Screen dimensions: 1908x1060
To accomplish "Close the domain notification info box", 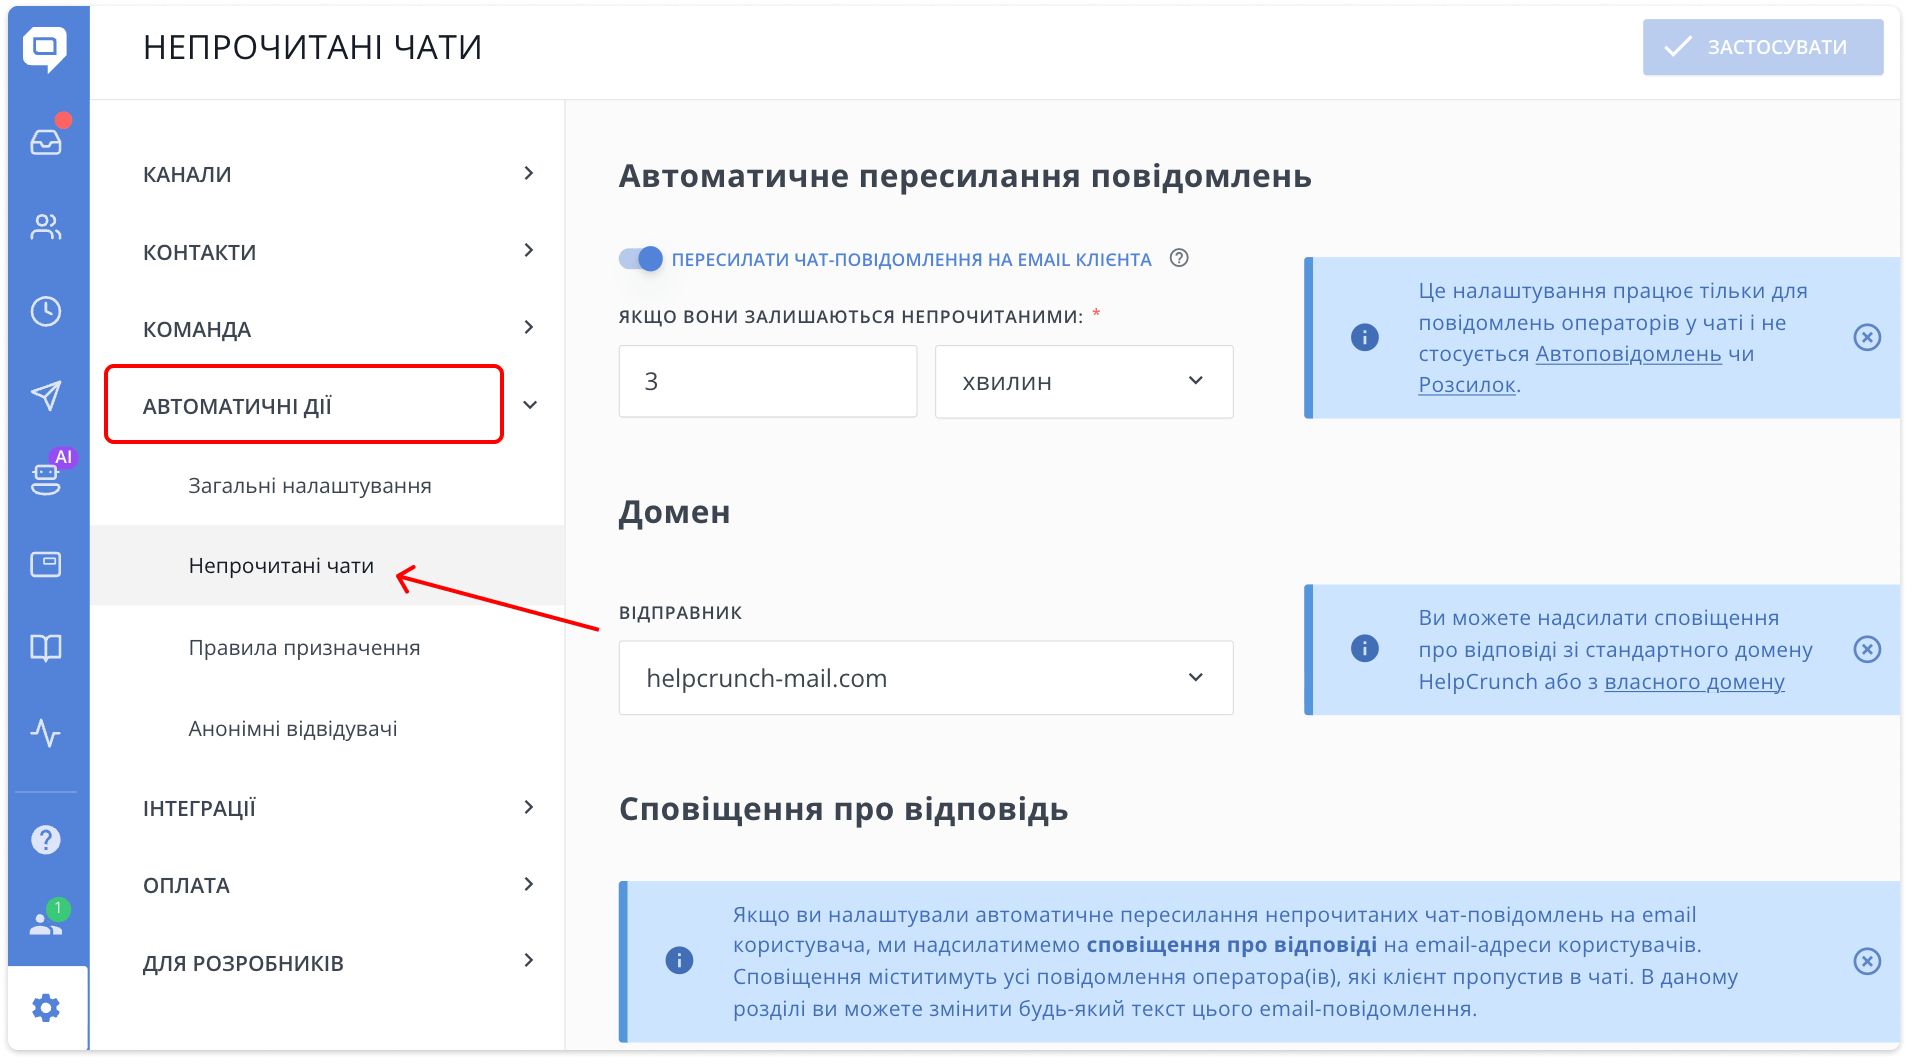I will (1866, 649).
